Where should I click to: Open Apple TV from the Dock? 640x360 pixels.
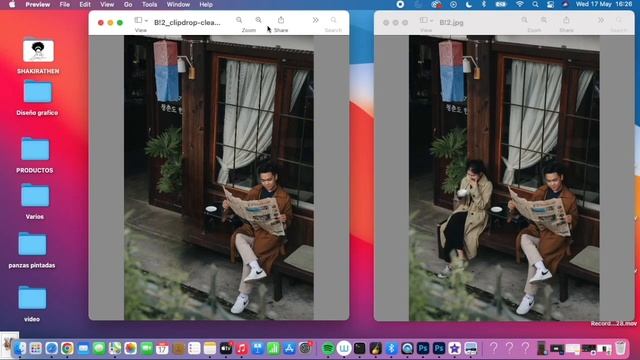pos(226,348)
